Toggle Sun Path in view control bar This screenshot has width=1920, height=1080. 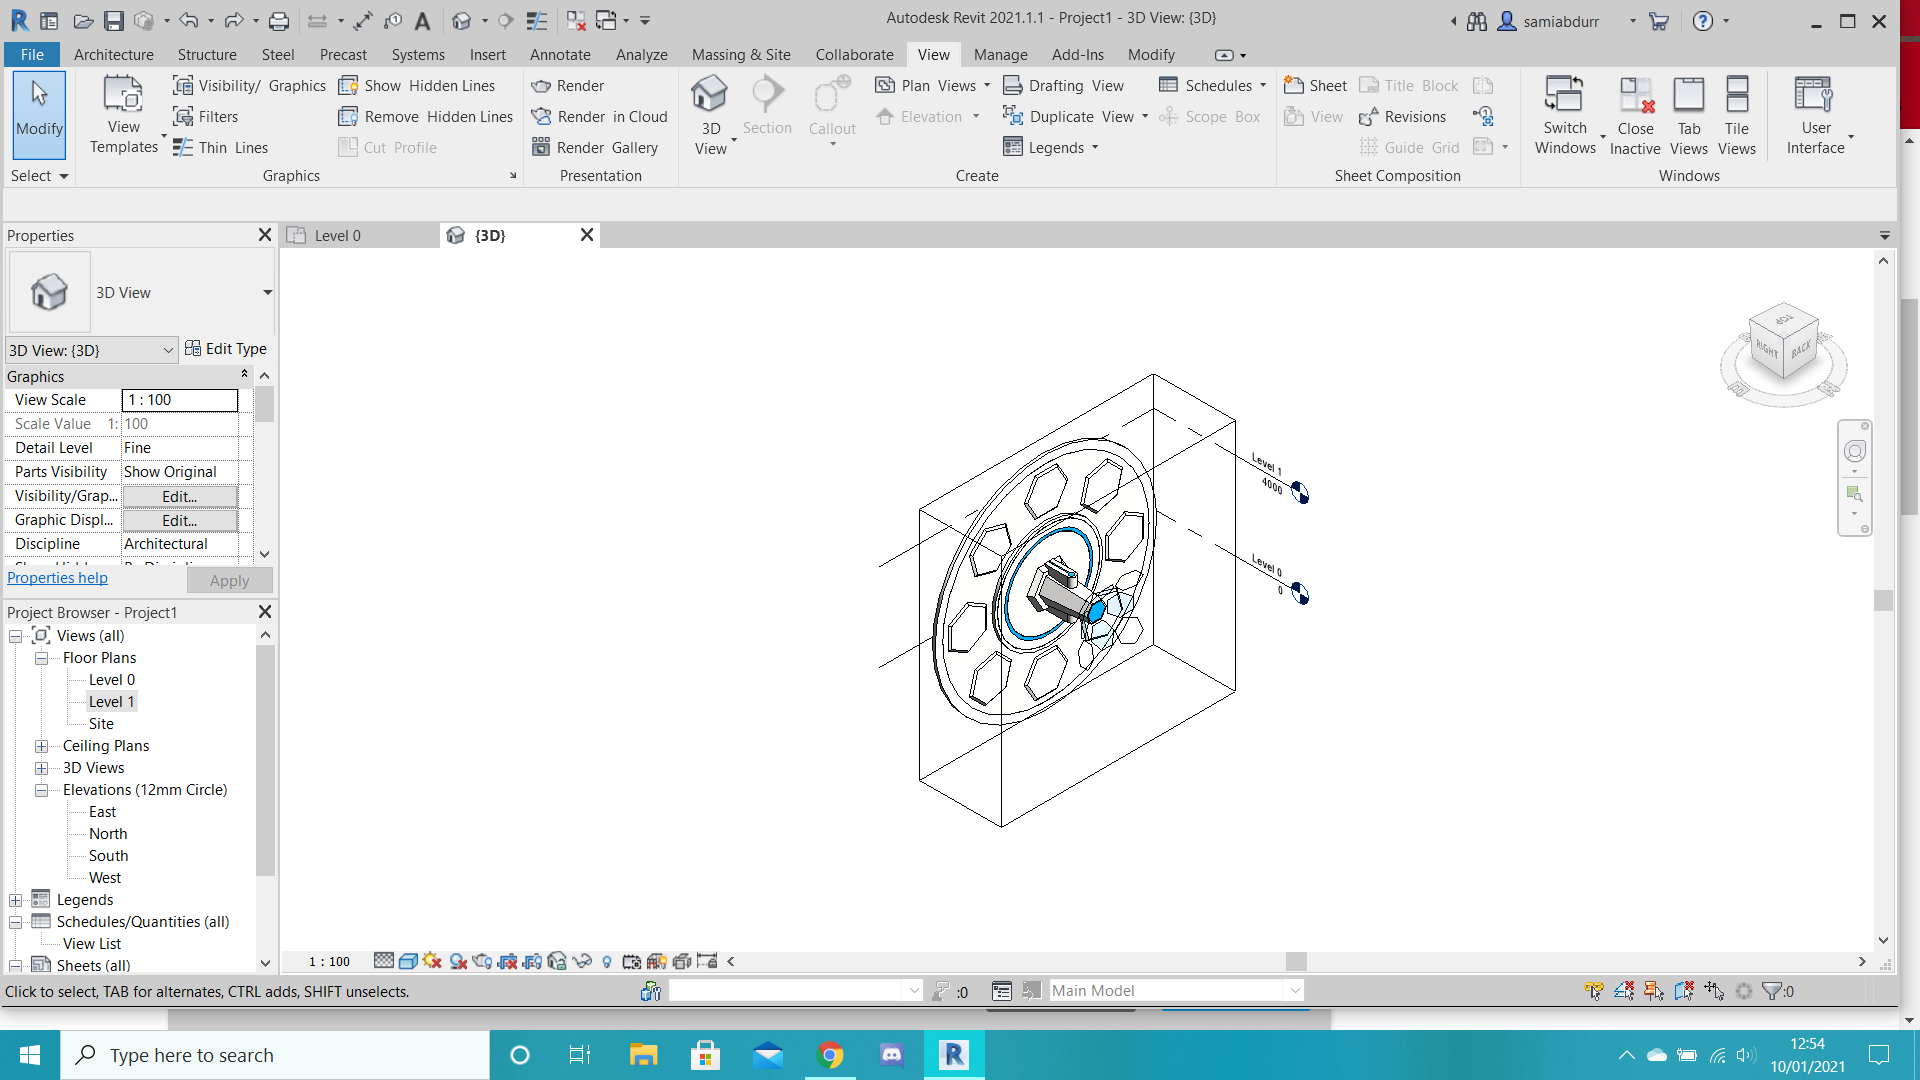click(432, 961)
